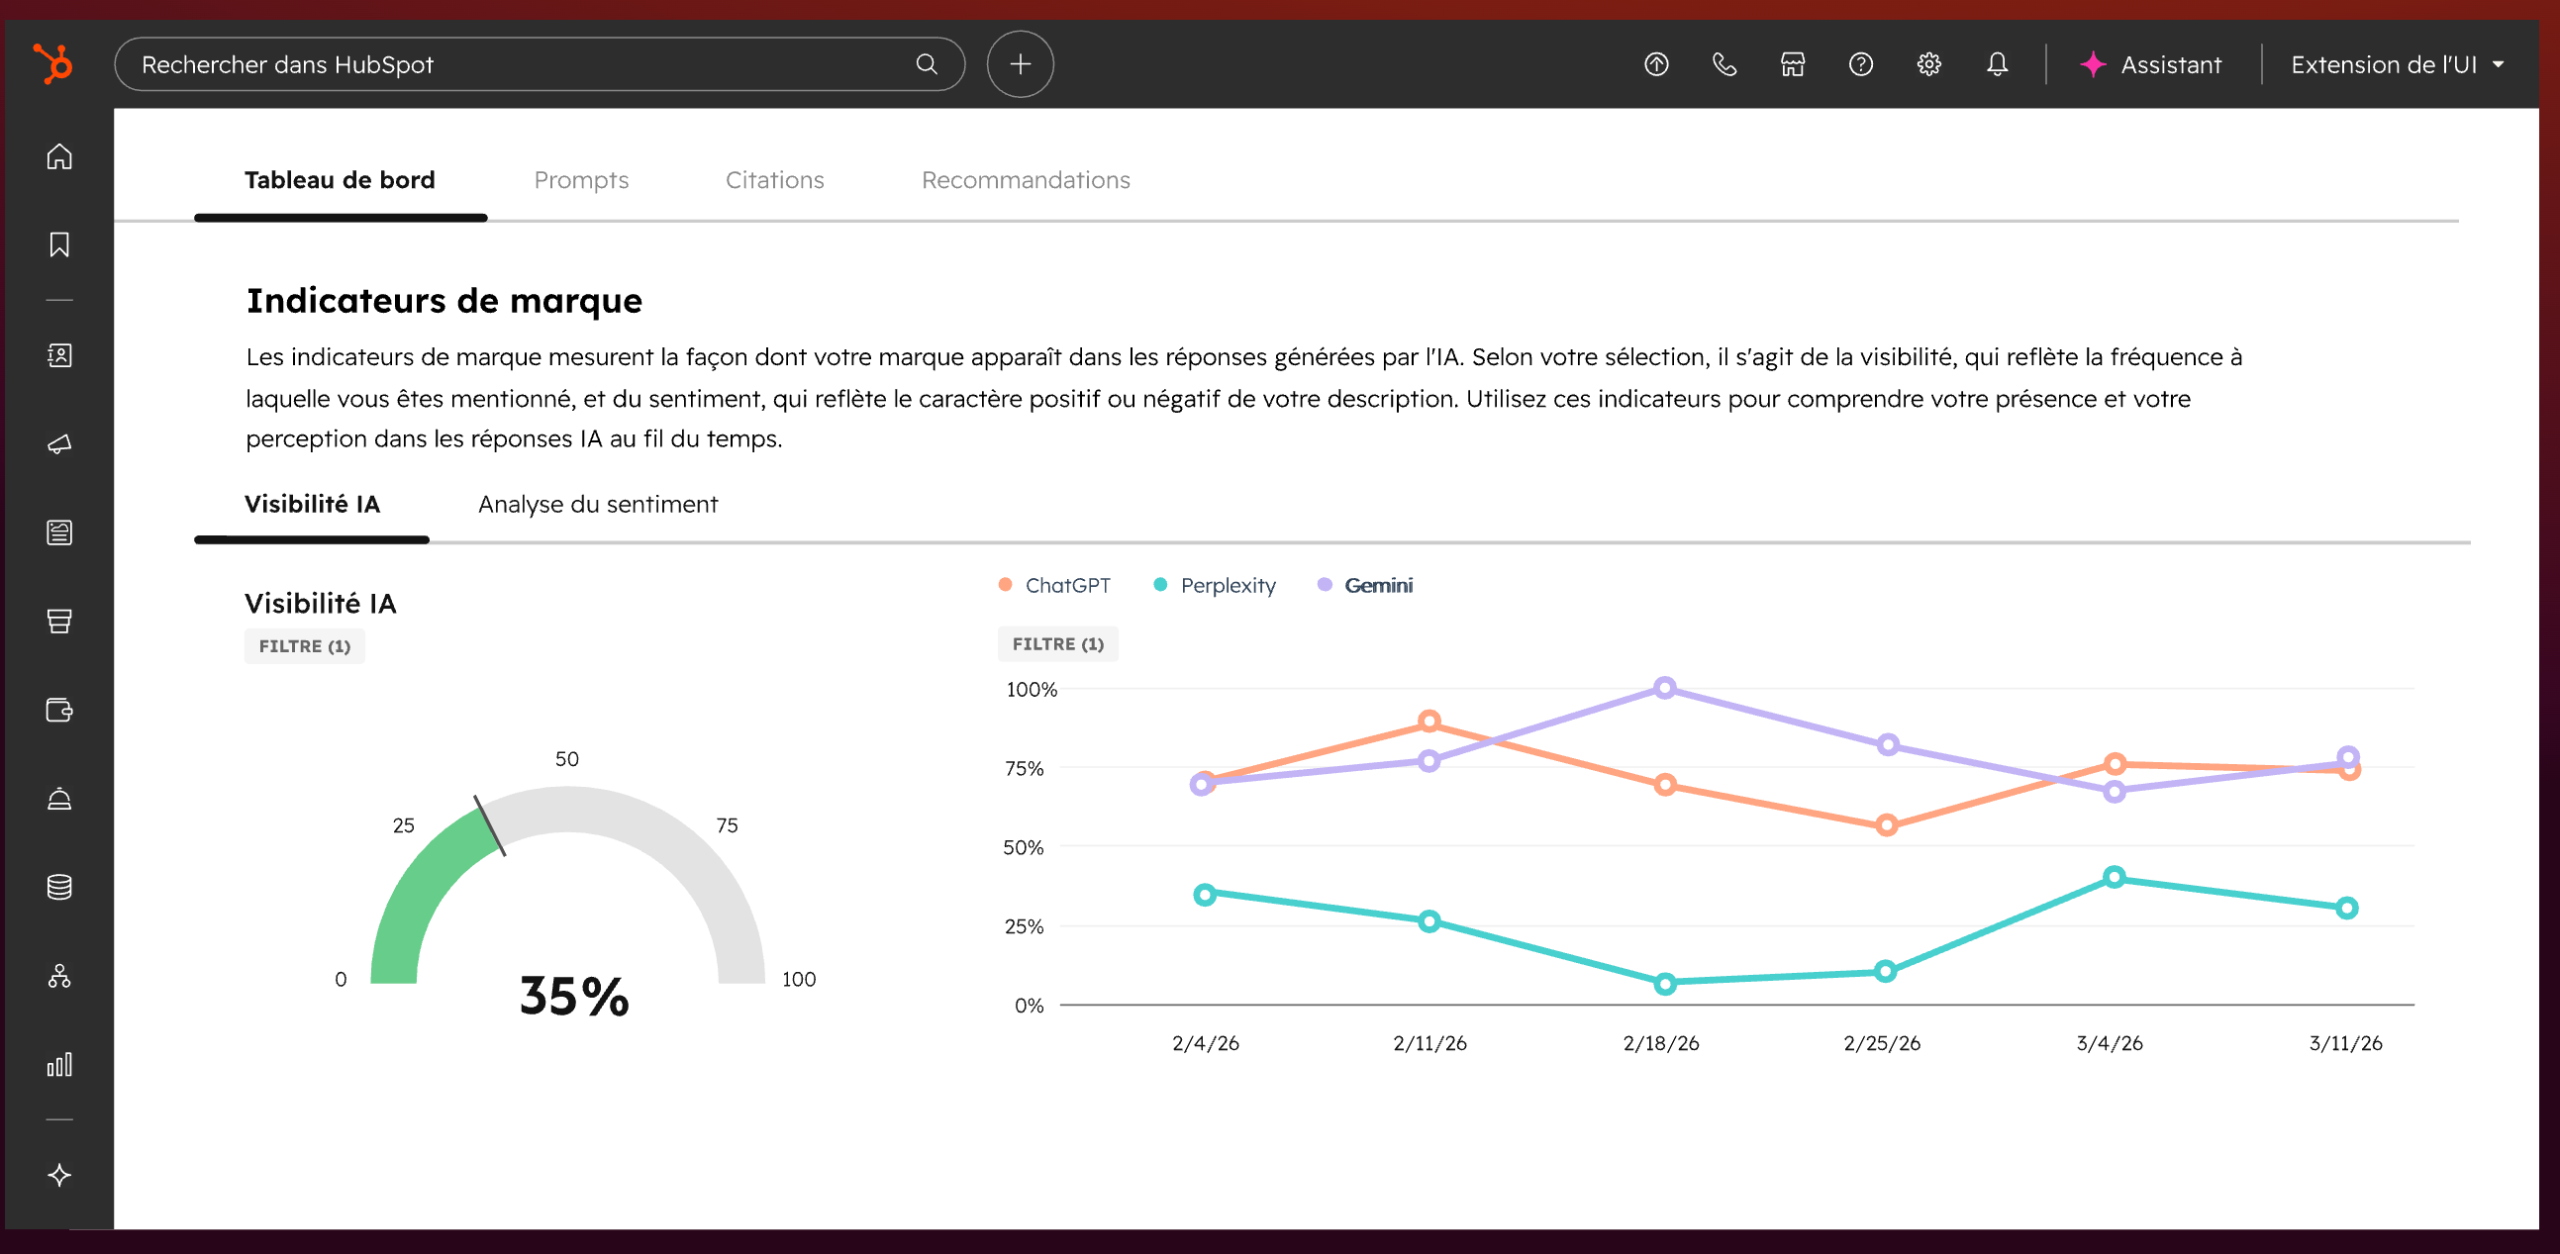Click the plus create button

1020,64
